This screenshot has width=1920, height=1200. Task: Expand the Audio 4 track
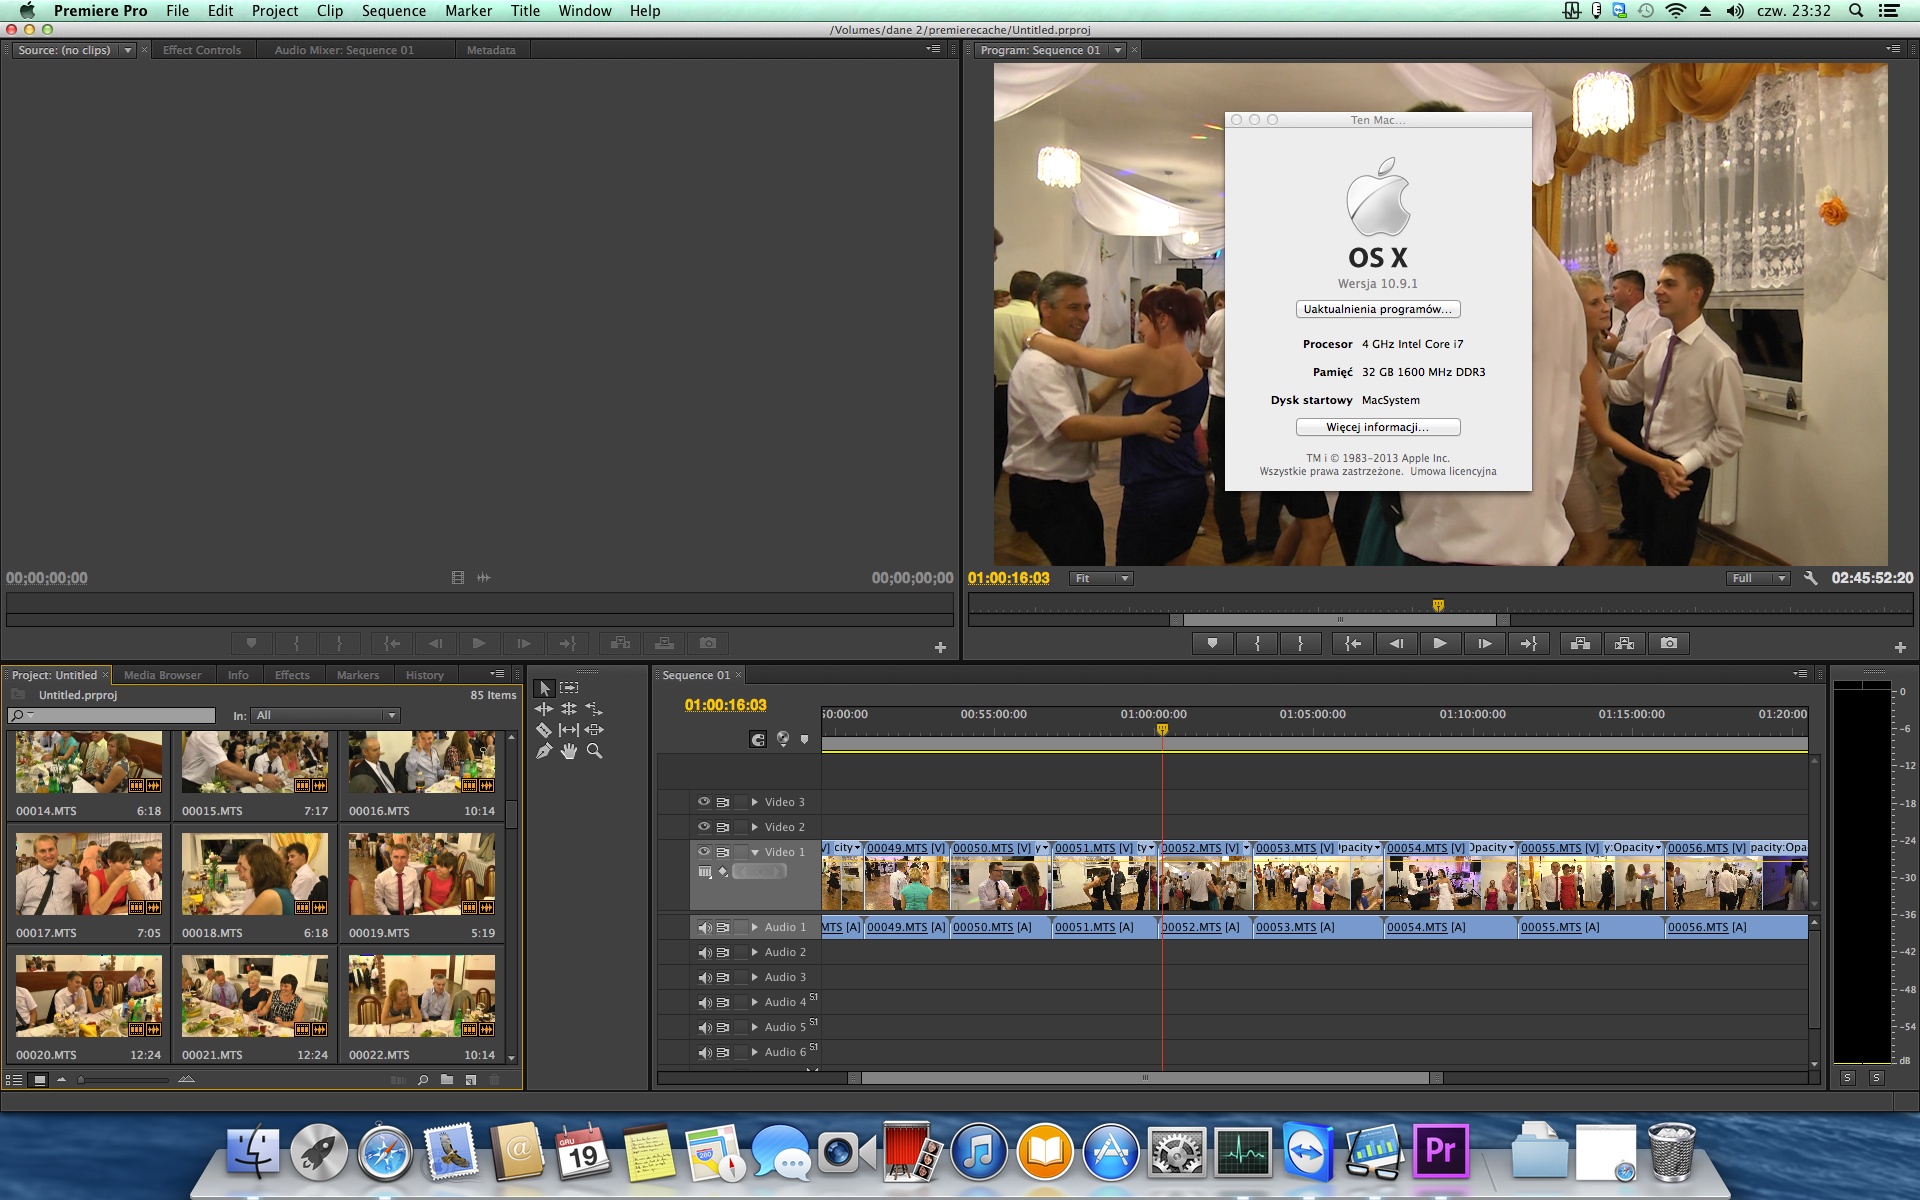(755, 1002)
